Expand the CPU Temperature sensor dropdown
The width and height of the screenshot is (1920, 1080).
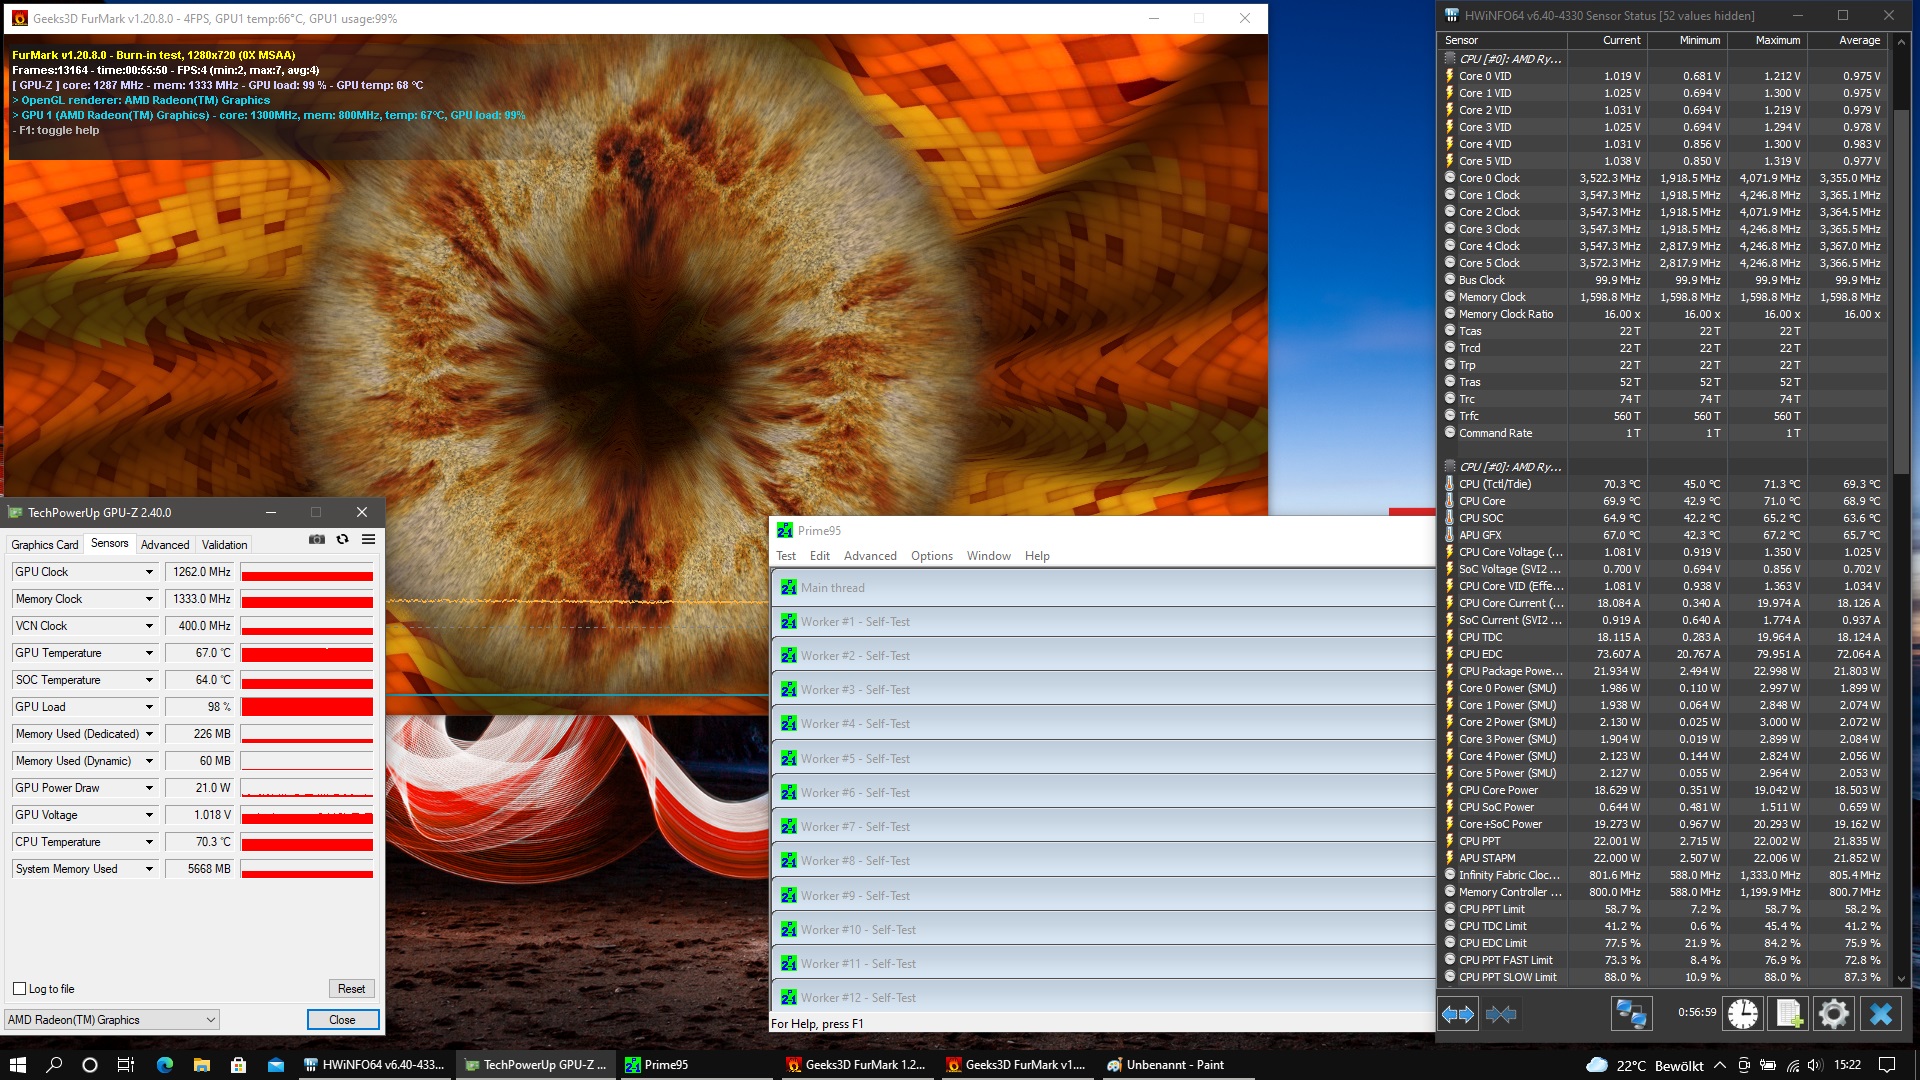click(x=150, y=842)
